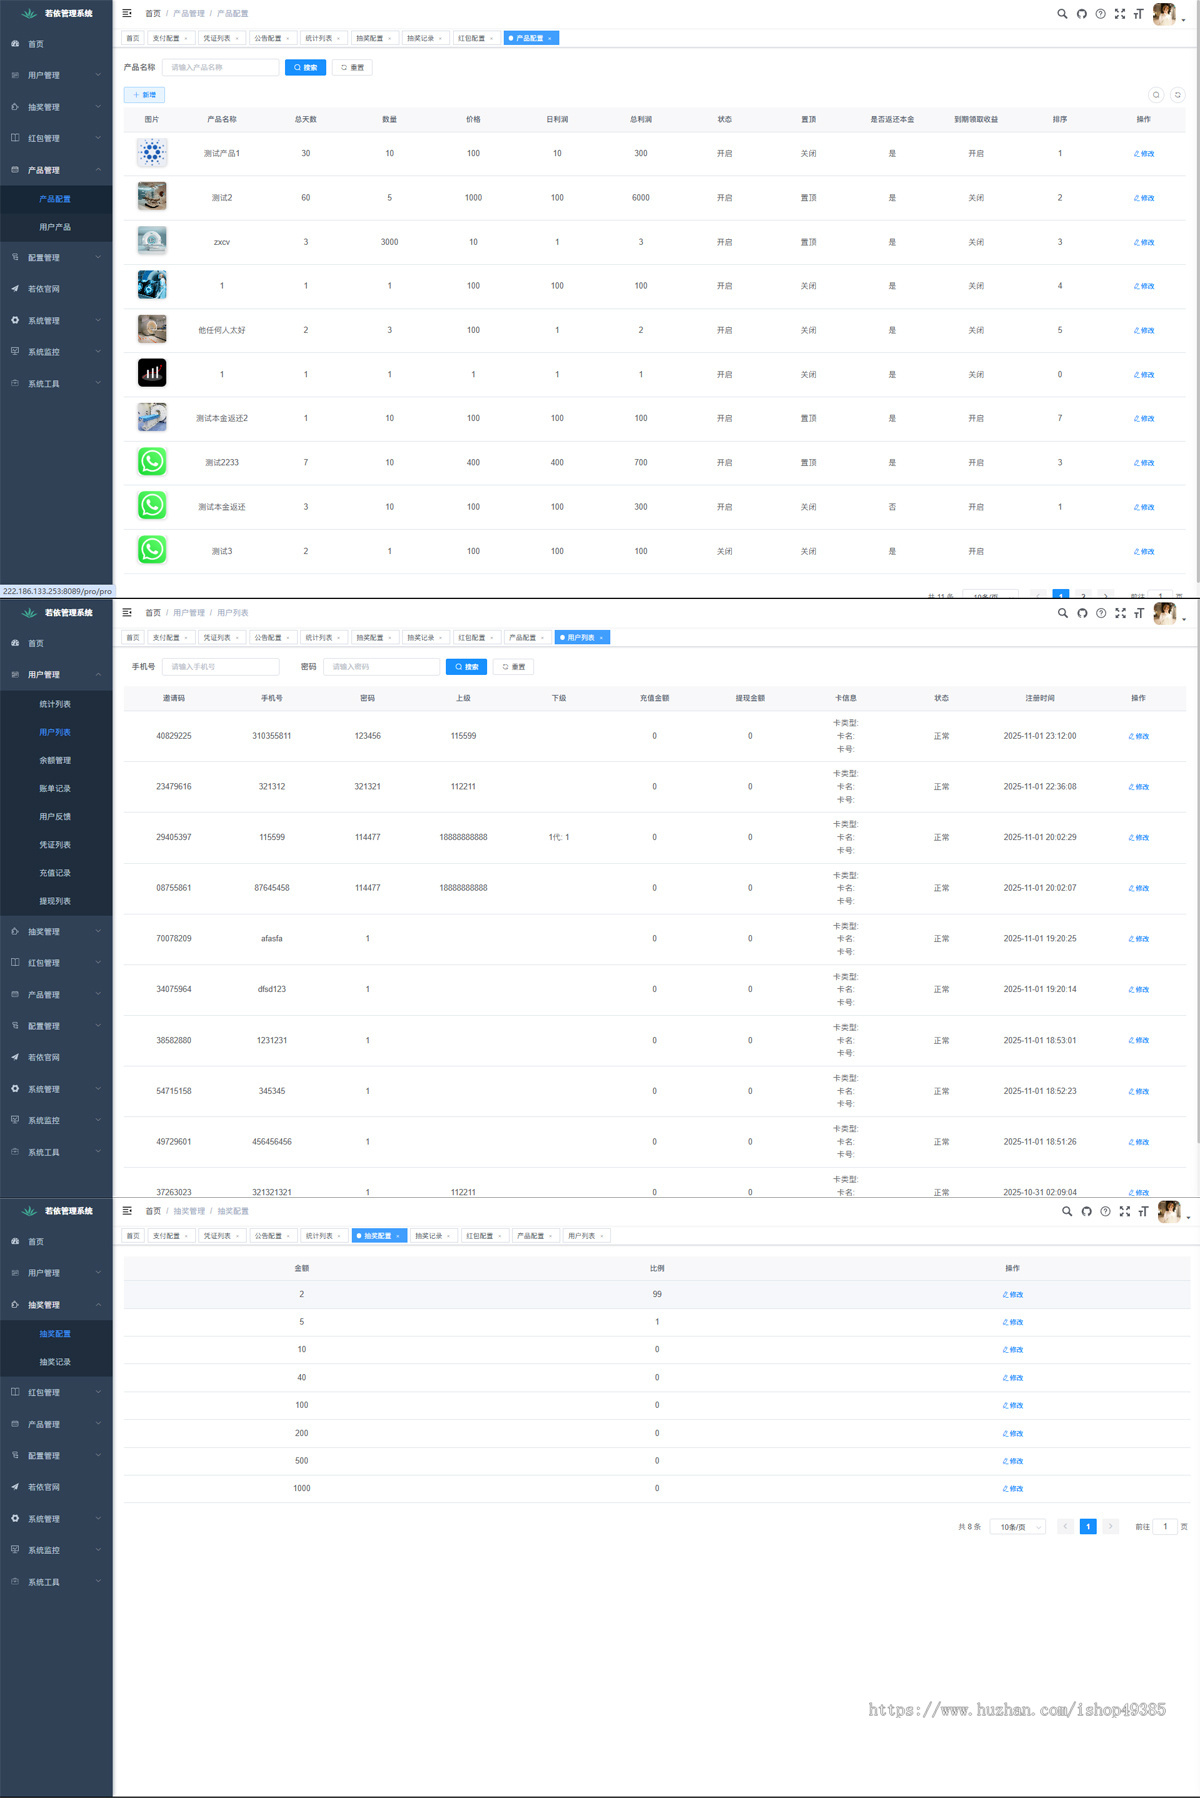Open the font size icon on 用户列表 page
Screen dimensions: 1200x1798
(x=1139, y=613)
